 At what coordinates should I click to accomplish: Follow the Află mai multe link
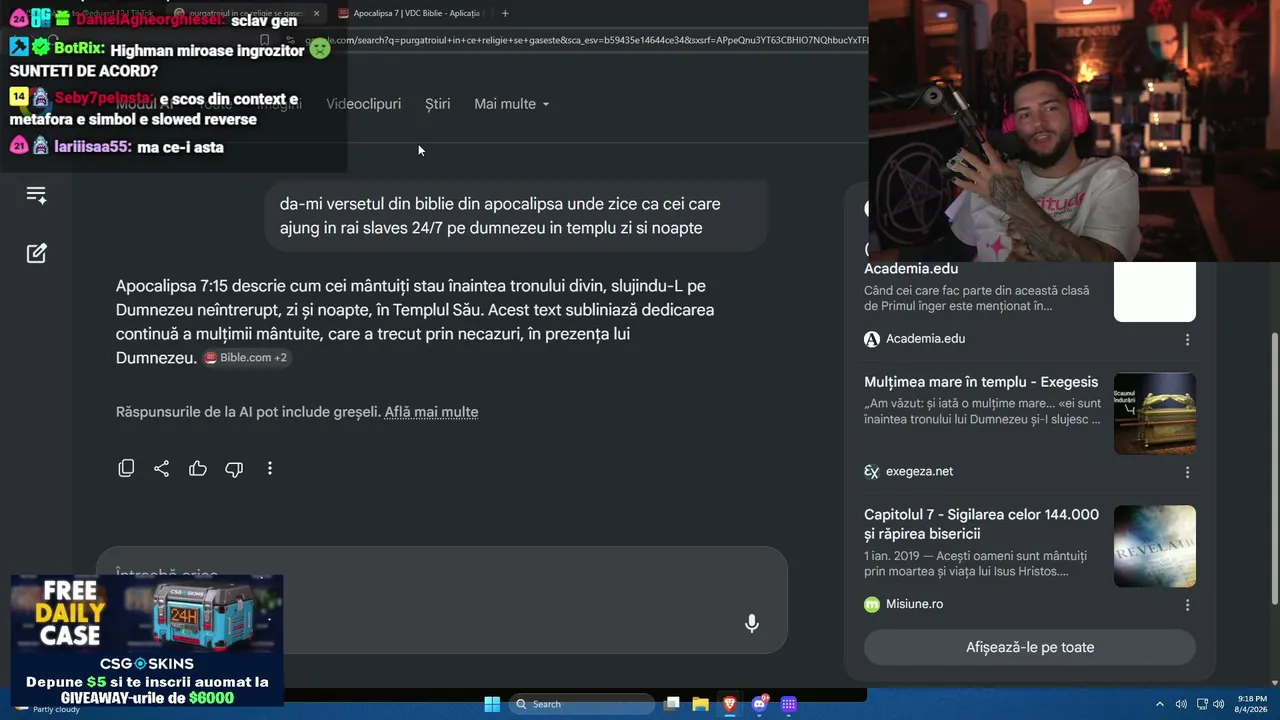pyautogui.click(x=431, y=412)
